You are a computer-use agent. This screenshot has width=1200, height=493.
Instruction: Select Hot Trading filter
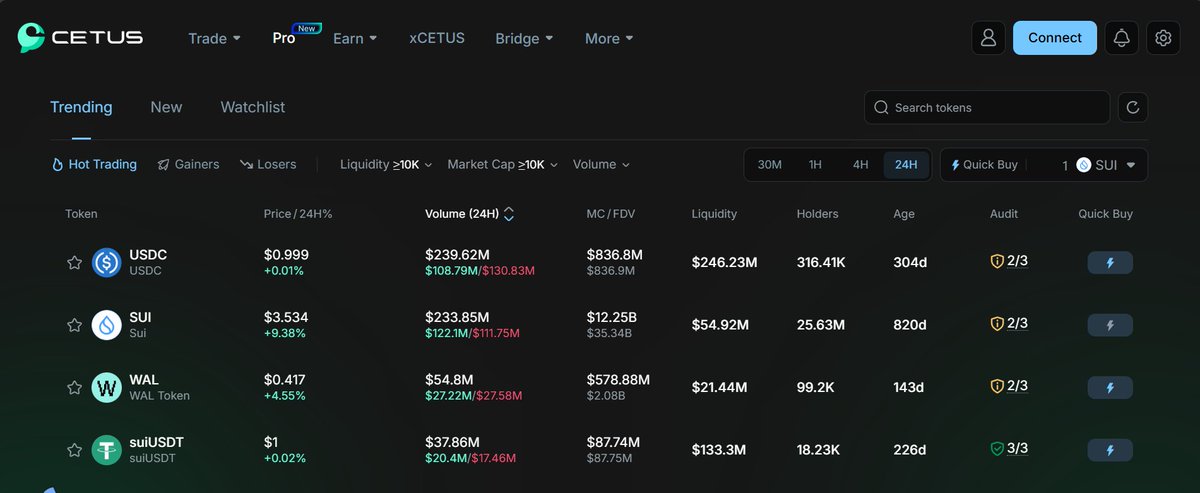(x=94, y=164)
